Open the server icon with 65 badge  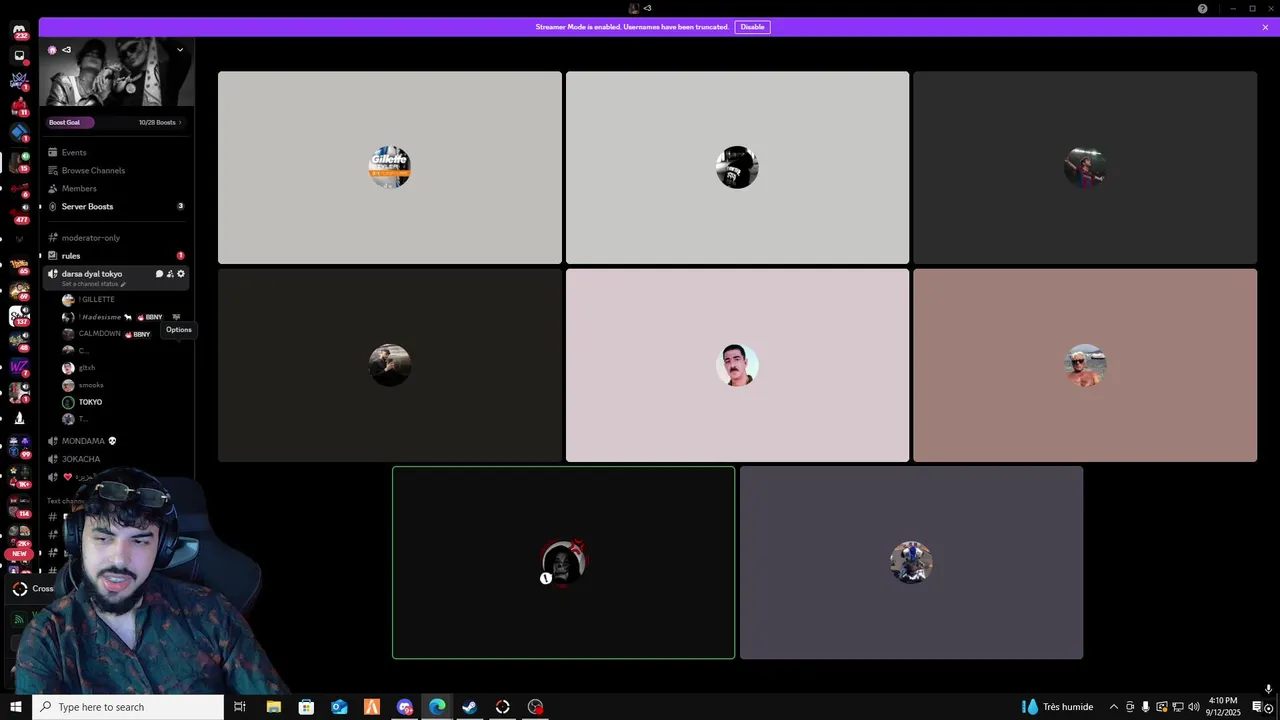pyautogui.click(x=19, y=264)
